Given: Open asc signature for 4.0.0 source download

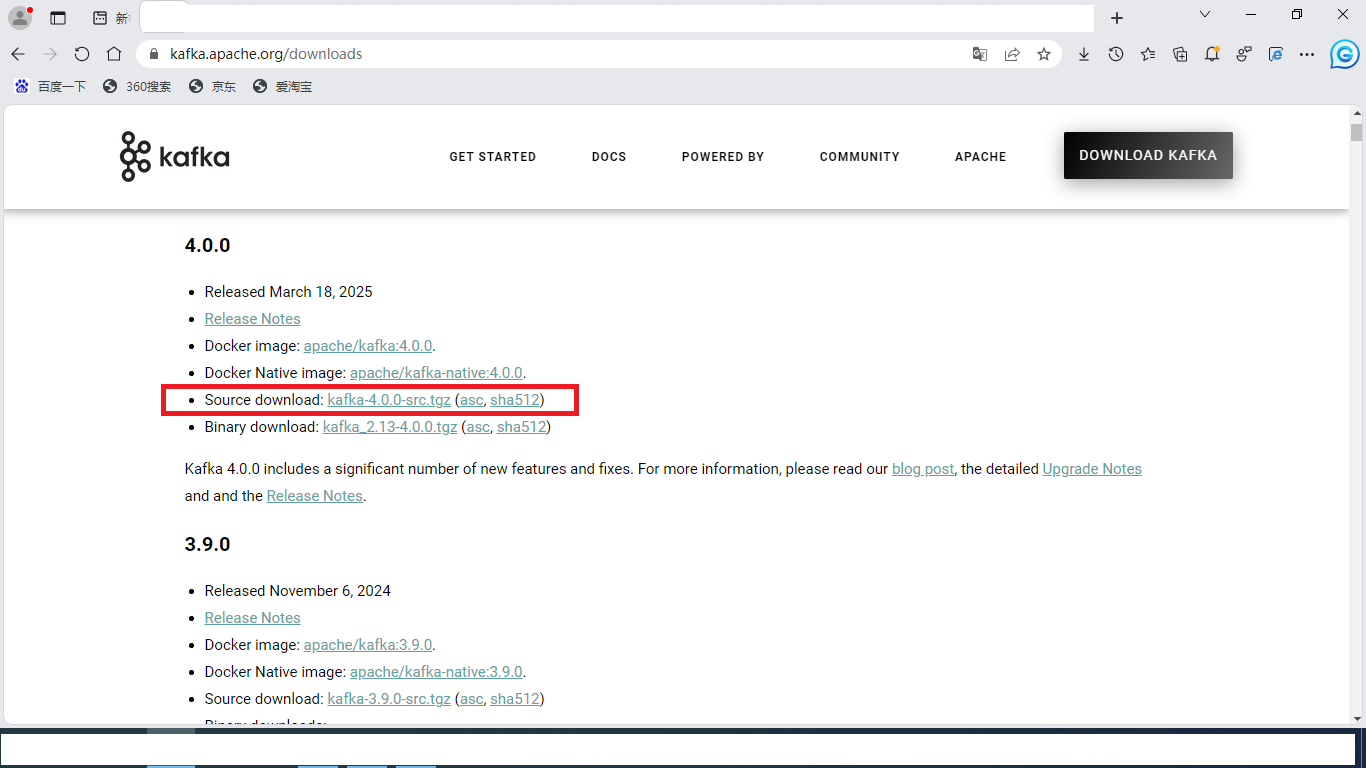Looking at the screenshot, I should pos(472,400).
